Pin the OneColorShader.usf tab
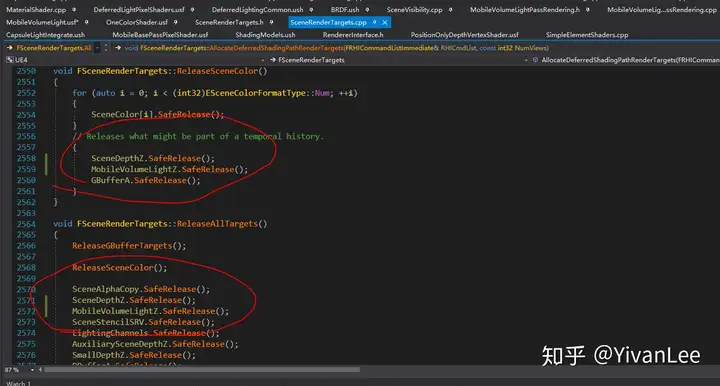This screenshot has height=386, width=720. coord(175,22)
